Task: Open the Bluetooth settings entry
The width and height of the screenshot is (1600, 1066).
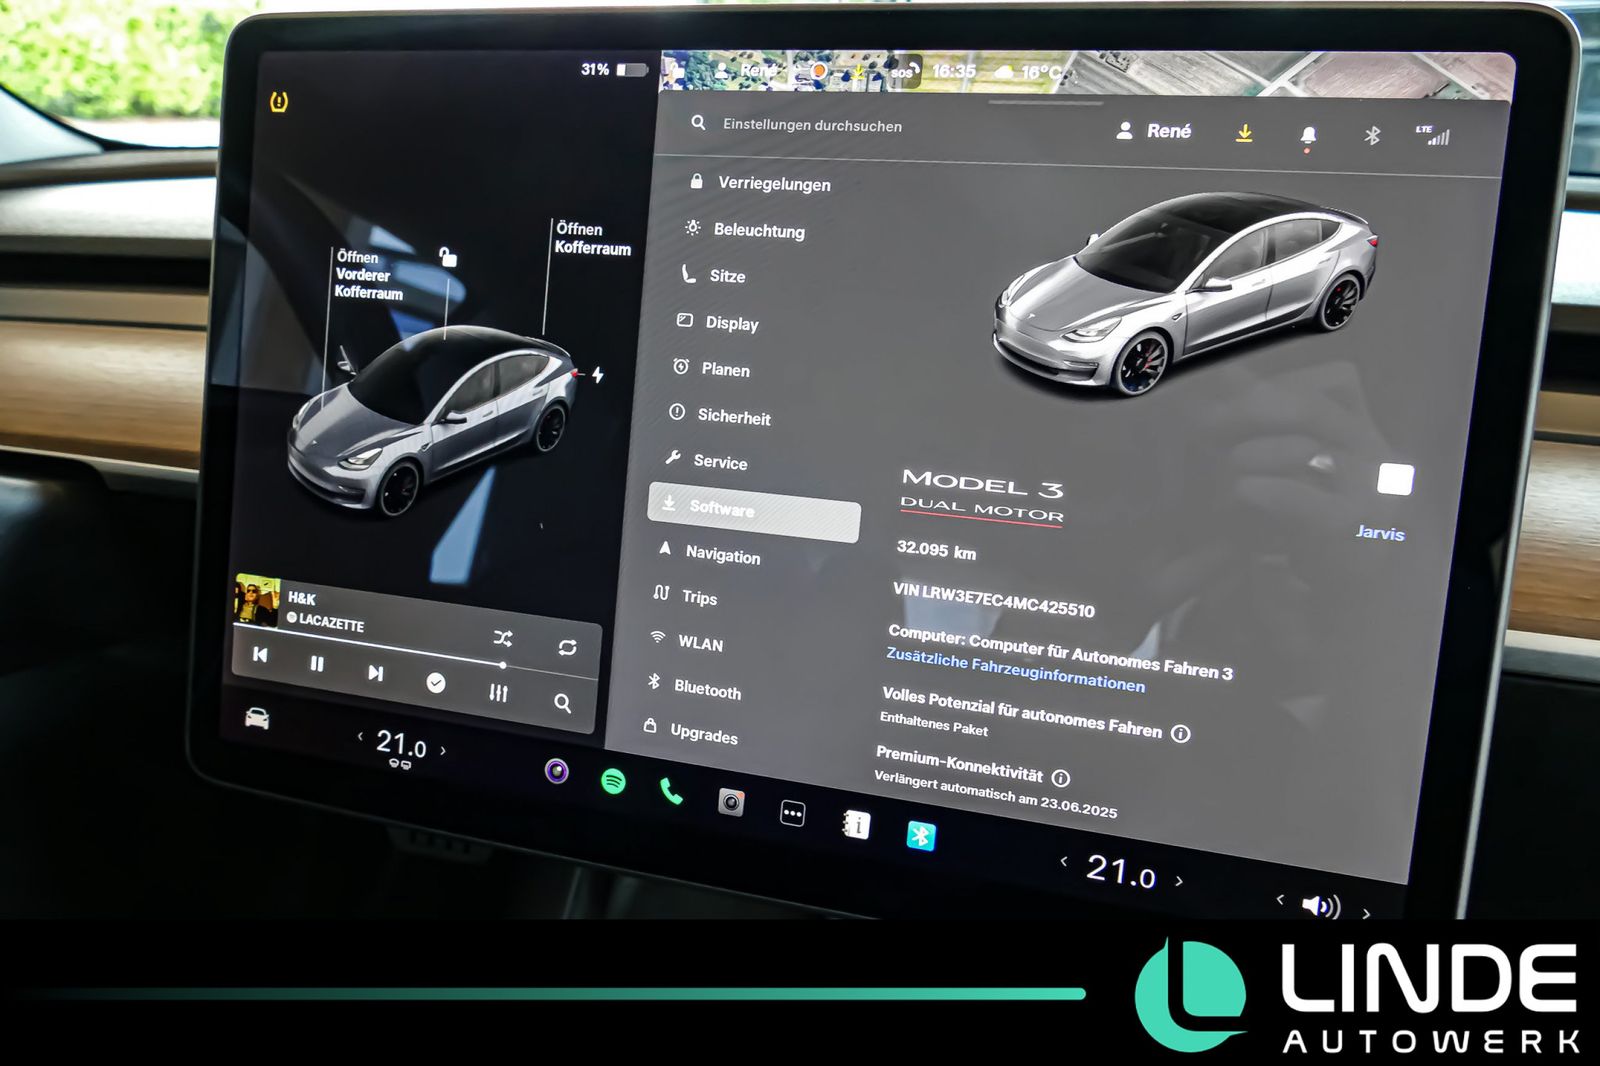Action: click(693, 688)
